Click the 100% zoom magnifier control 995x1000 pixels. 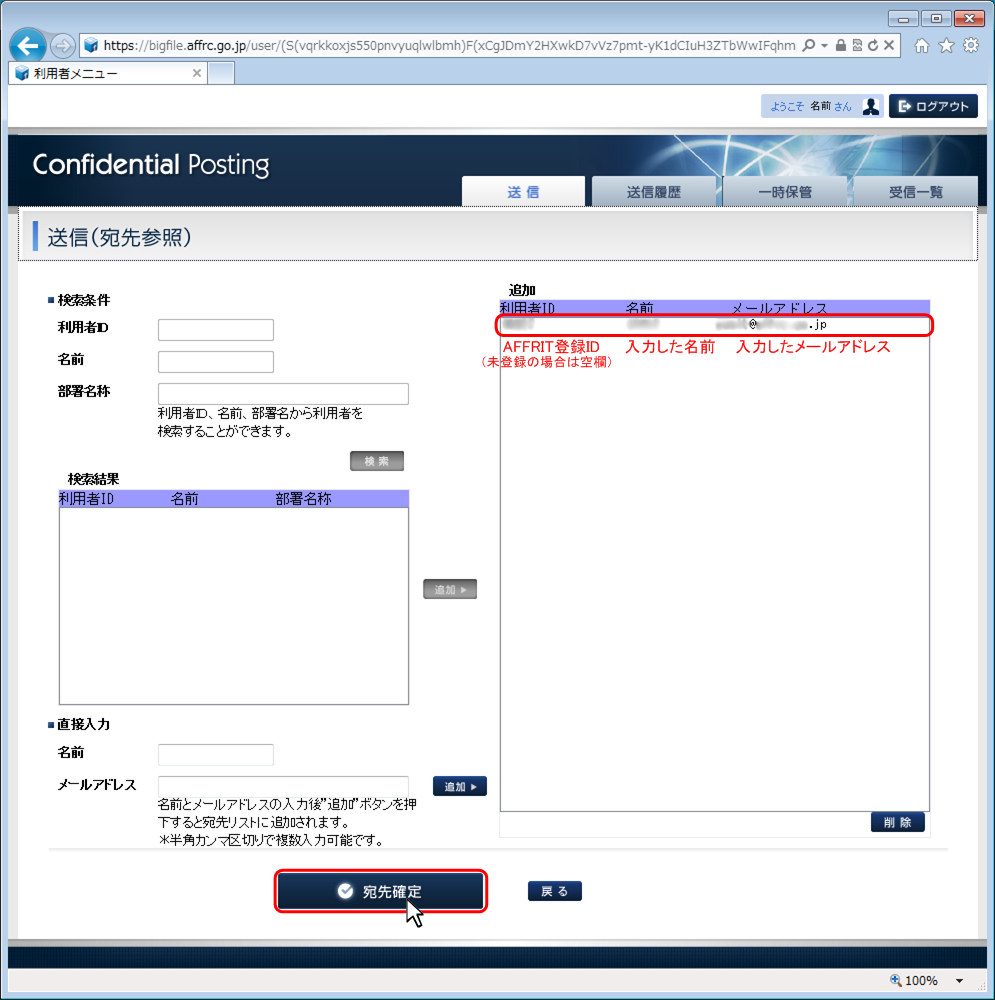913,981
